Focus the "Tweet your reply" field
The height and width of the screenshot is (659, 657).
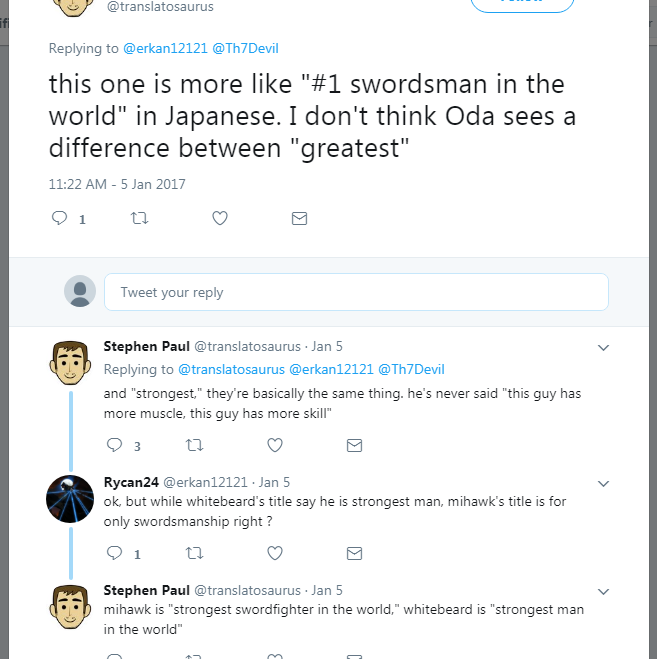pos(356,292)
